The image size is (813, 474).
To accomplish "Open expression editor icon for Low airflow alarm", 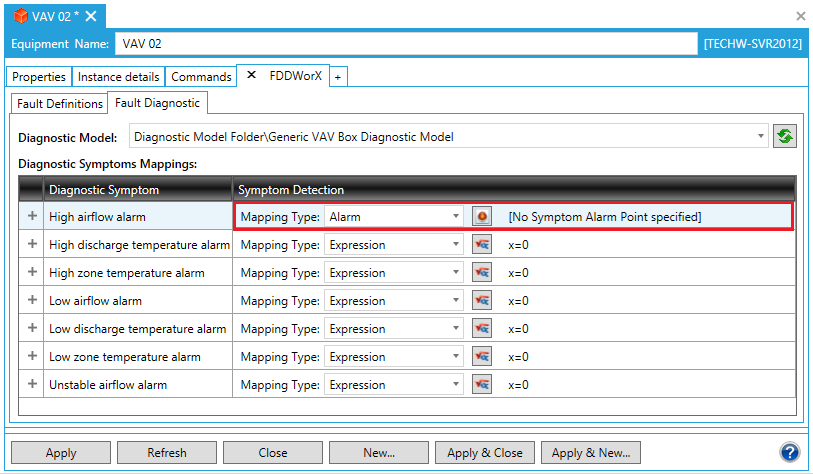I will point(482,301).
